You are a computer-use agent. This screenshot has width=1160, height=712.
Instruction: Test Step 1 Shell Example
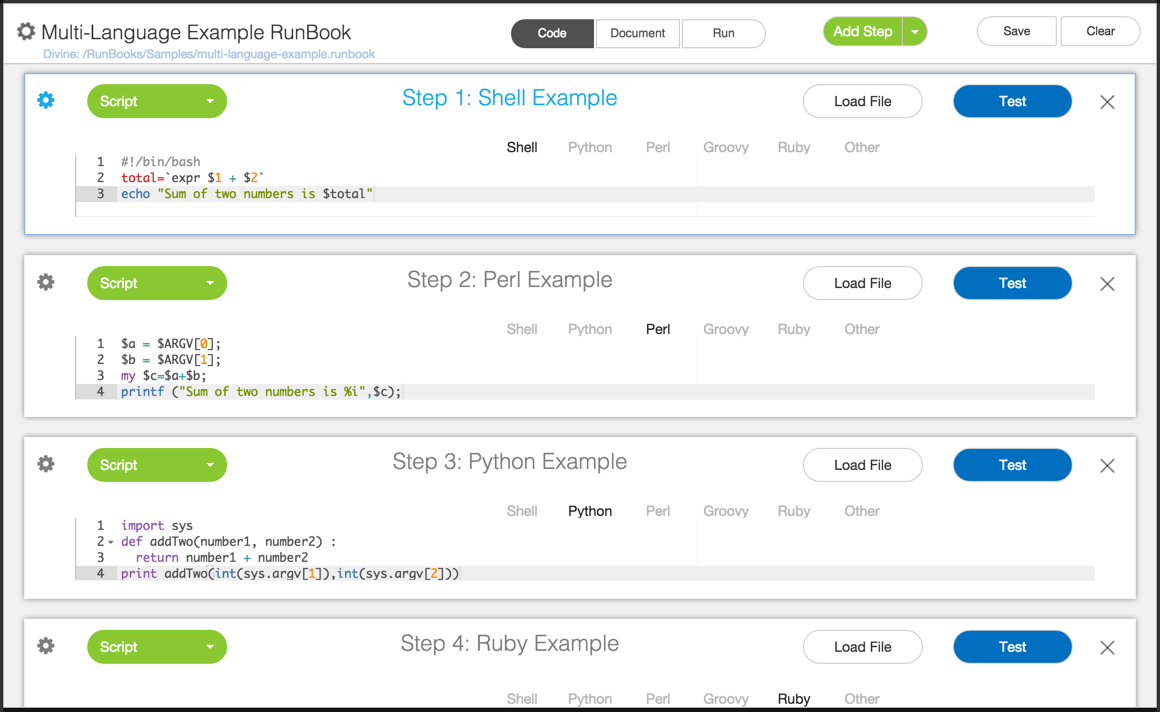point(1012,101)
